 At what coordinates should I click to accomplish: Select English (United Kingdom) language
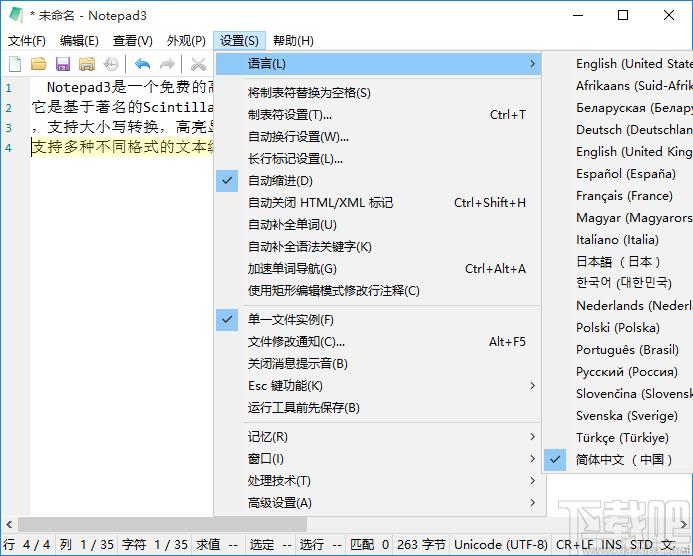619,152
